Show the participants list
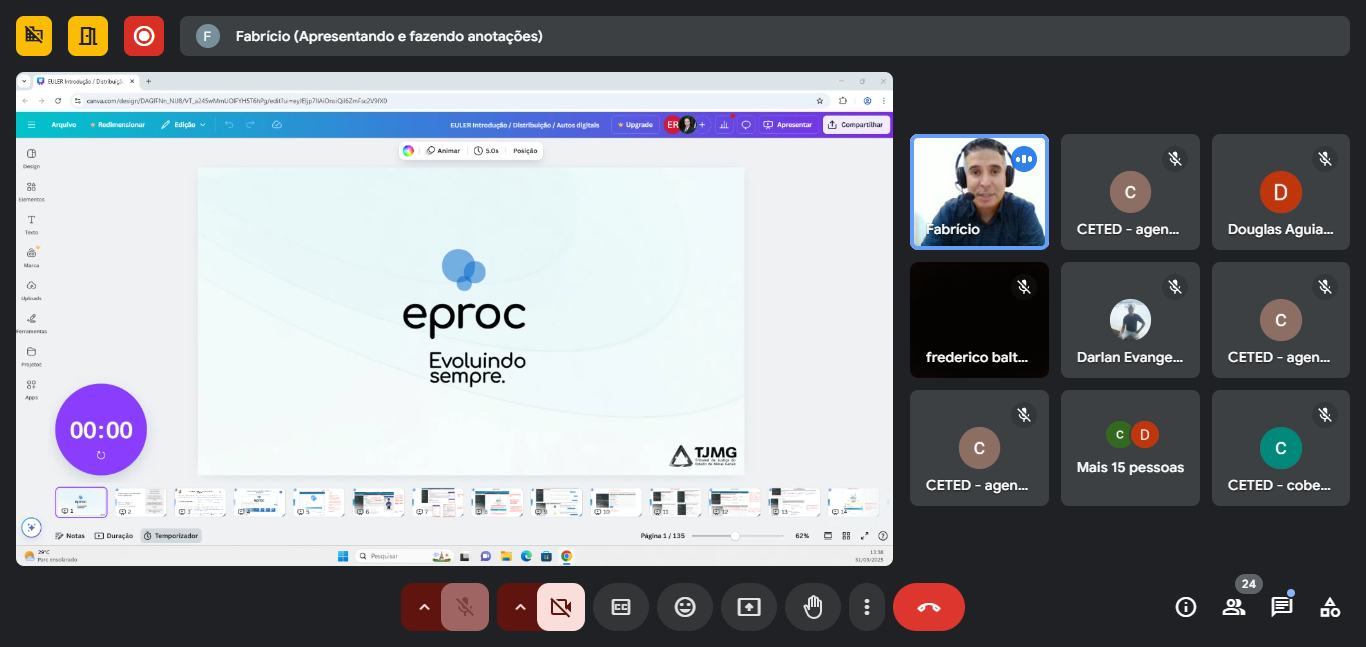 point(1234,607)
